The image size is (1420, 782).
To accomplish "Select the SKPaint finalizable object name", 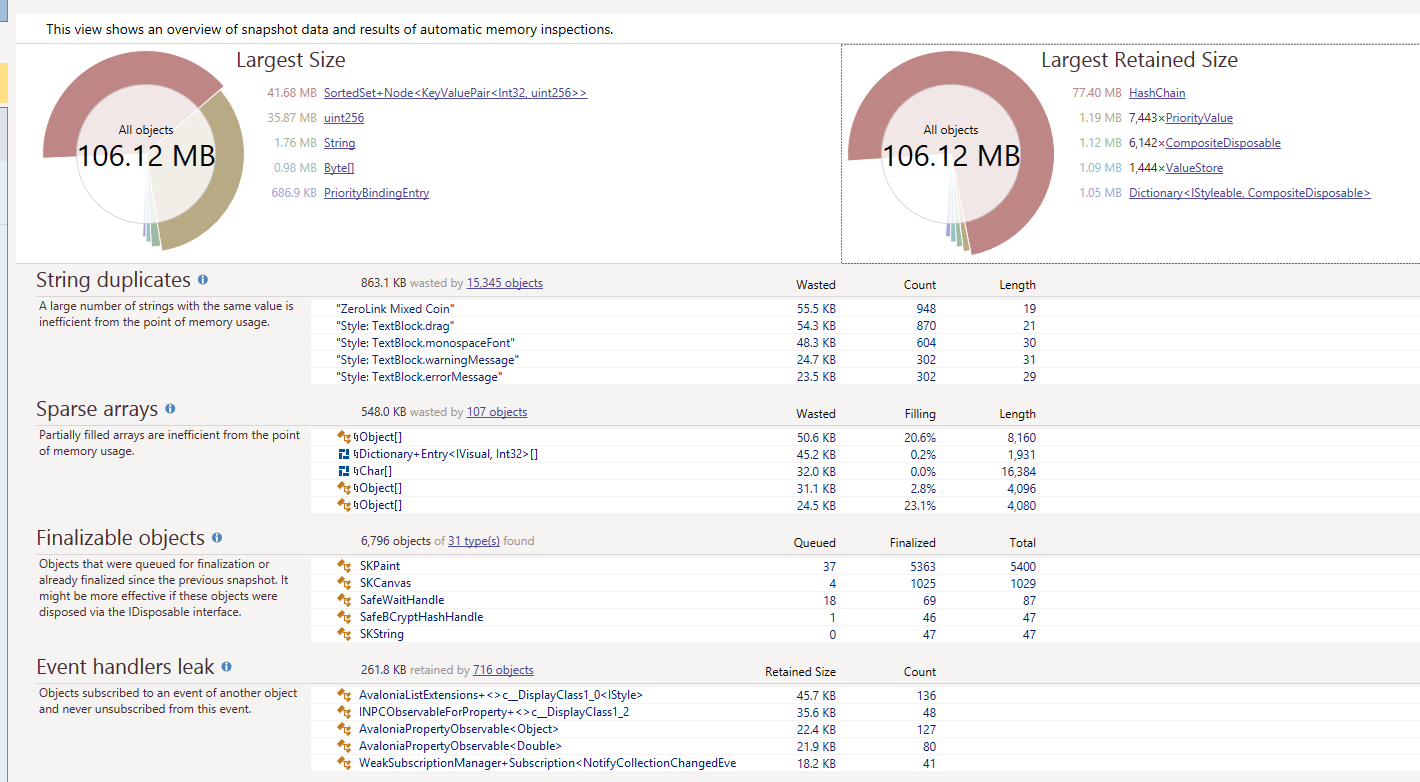I will click(380, 566).
